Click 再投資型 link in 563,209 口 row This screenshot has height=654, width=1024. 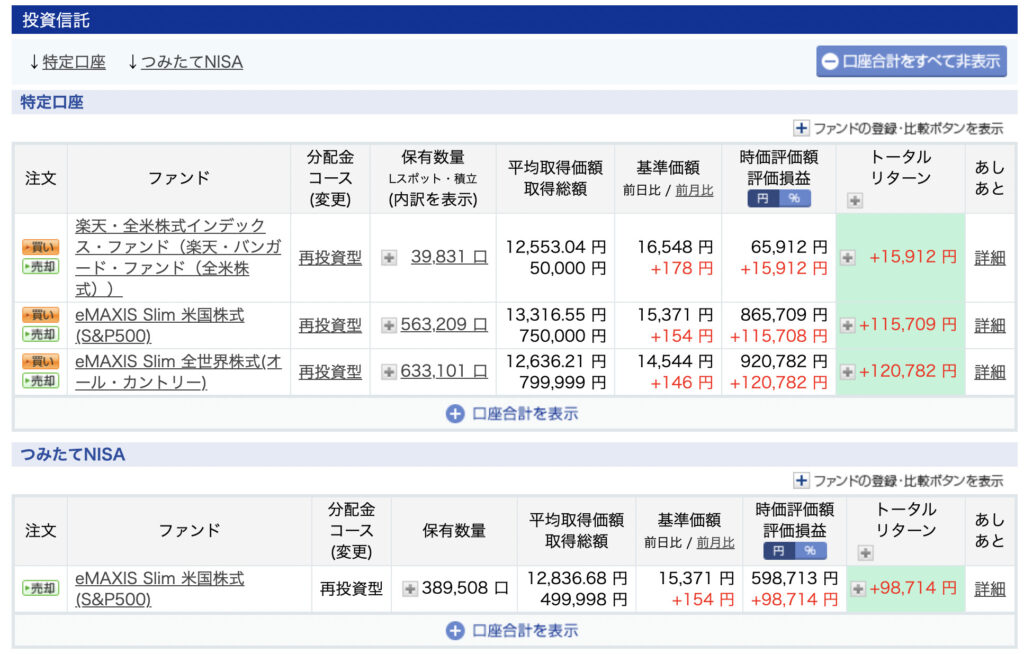[x=330, y=325]
